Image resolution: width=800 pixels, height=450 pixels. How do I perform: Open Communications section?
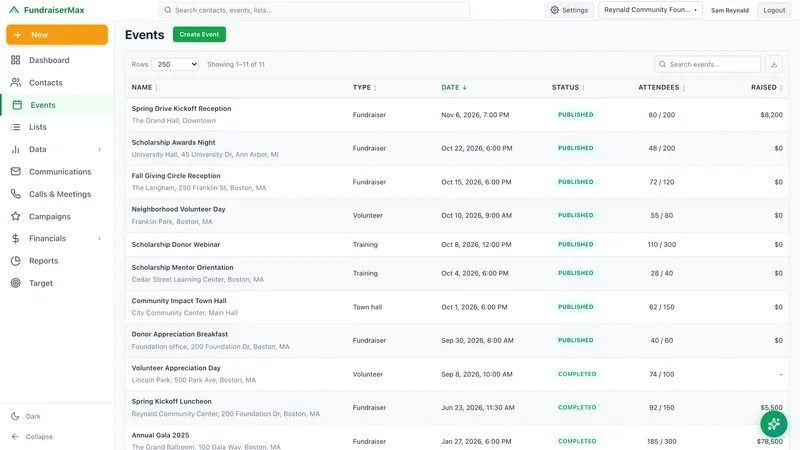click(57, 171)
